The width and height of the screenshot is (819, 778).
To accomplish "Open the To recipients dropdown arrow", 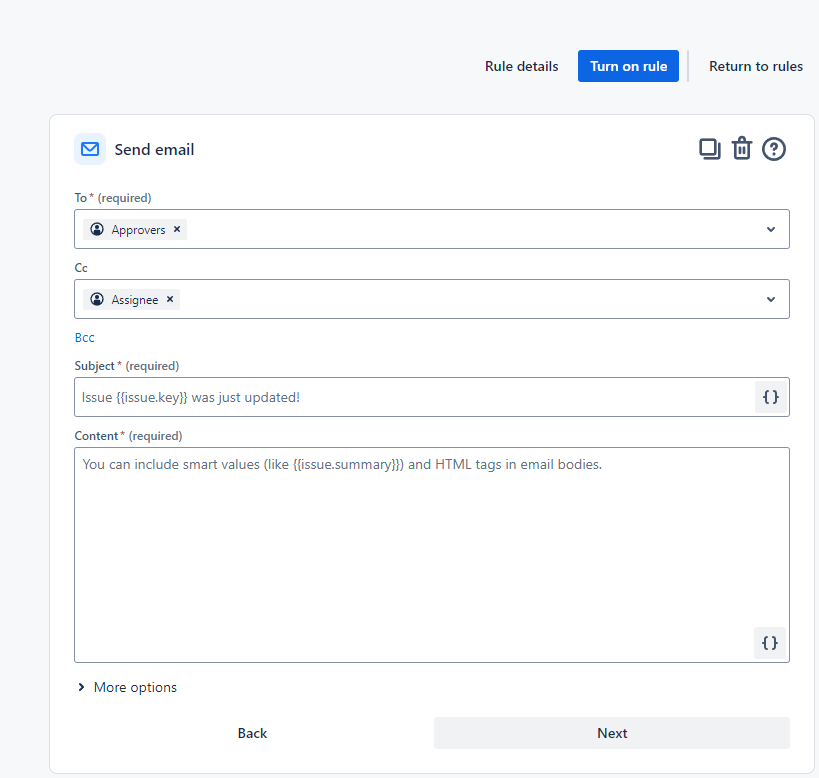I will (771, 229).
